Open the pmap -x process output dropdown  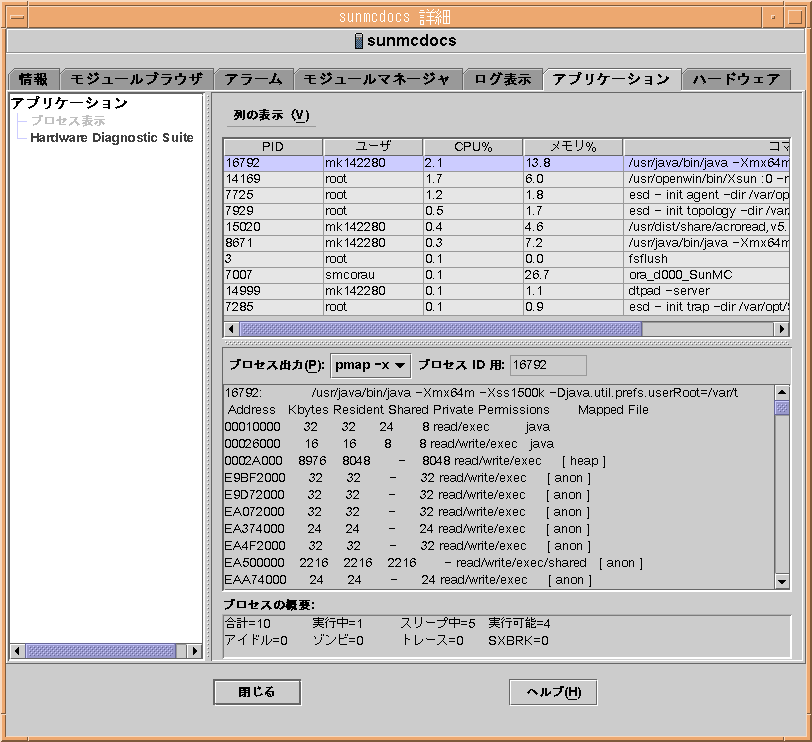pyautogui.click(x=370, y=365)
